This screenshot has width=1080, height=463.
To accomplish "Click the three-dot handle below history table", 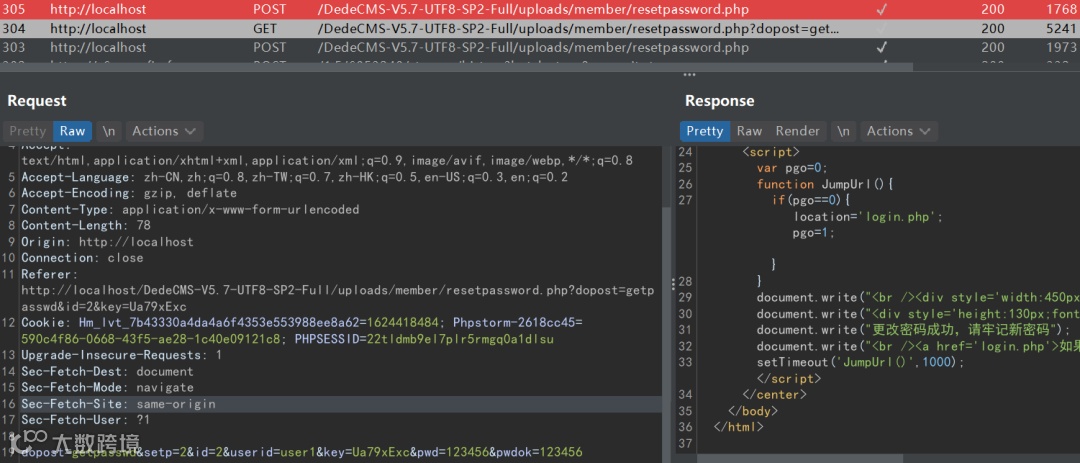I will point(689,74).
